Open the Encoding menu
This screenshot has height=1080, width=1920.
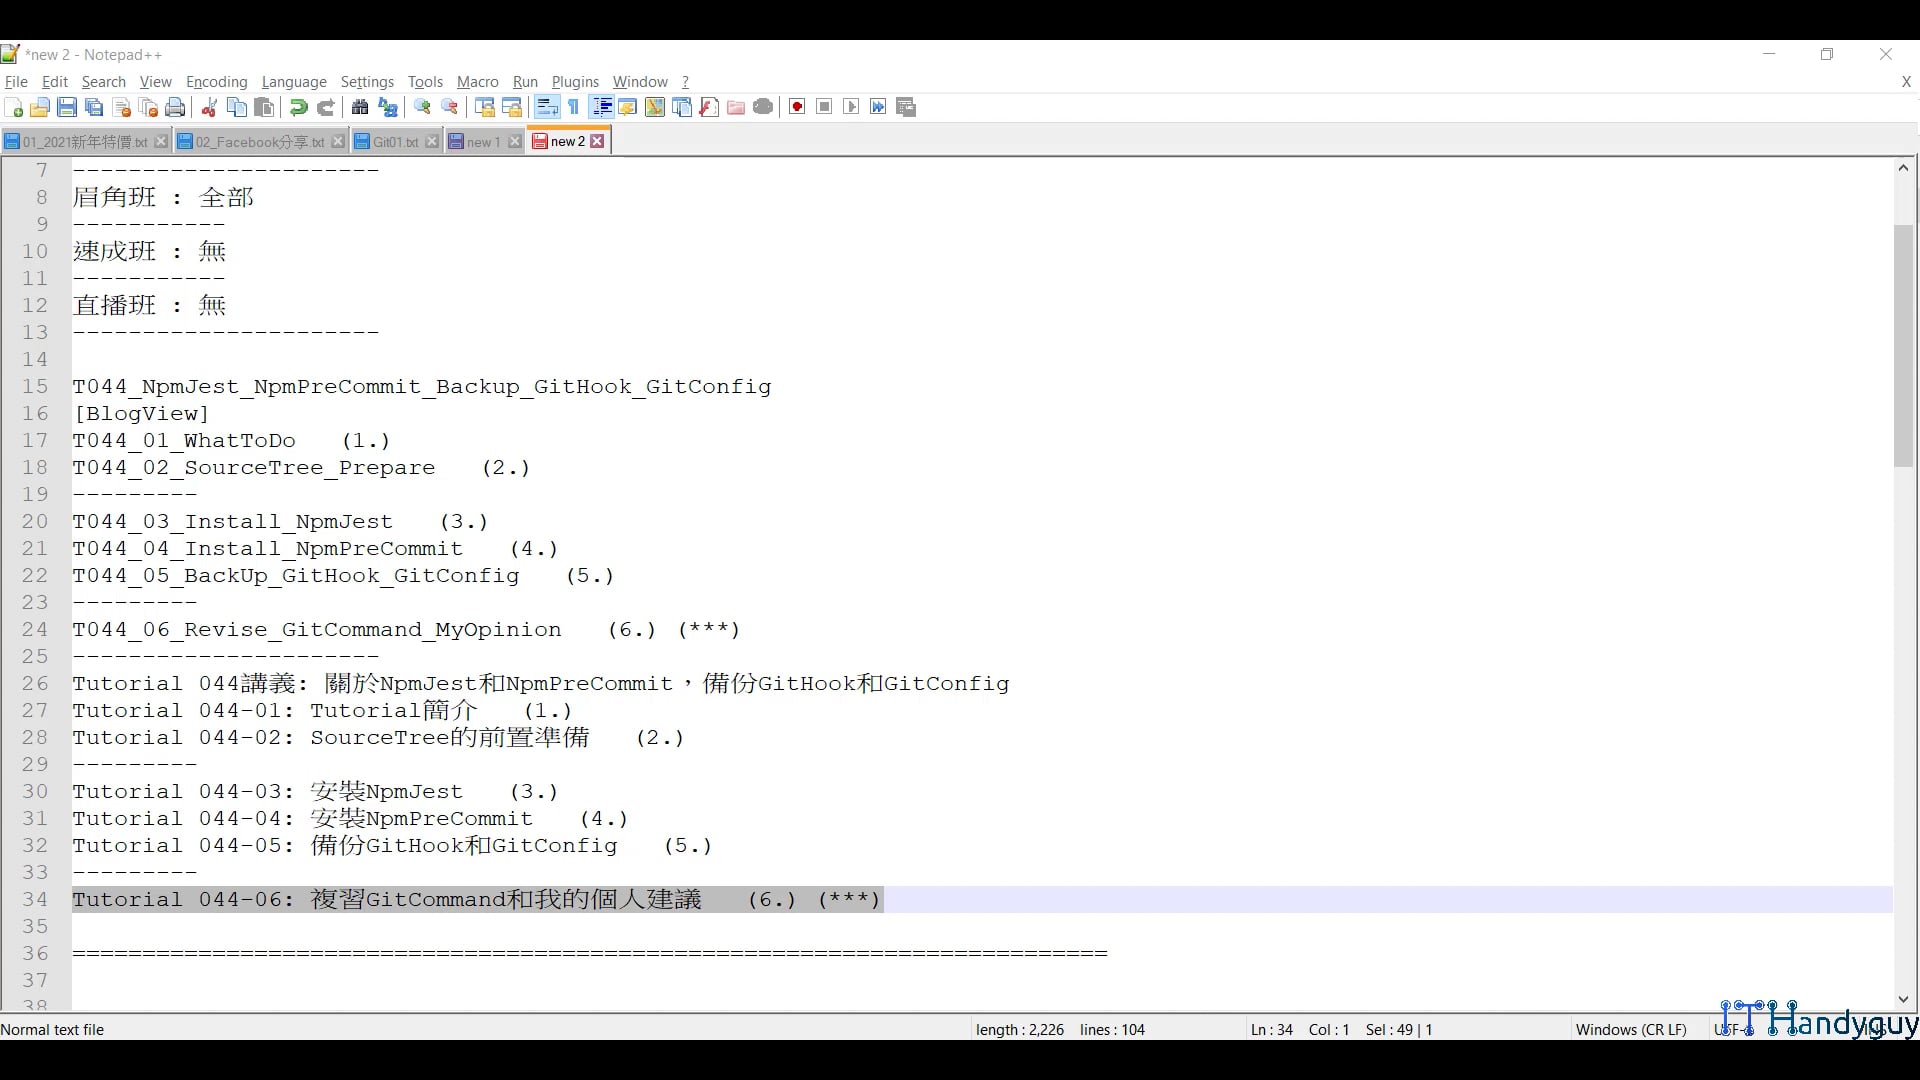point(216,82)
